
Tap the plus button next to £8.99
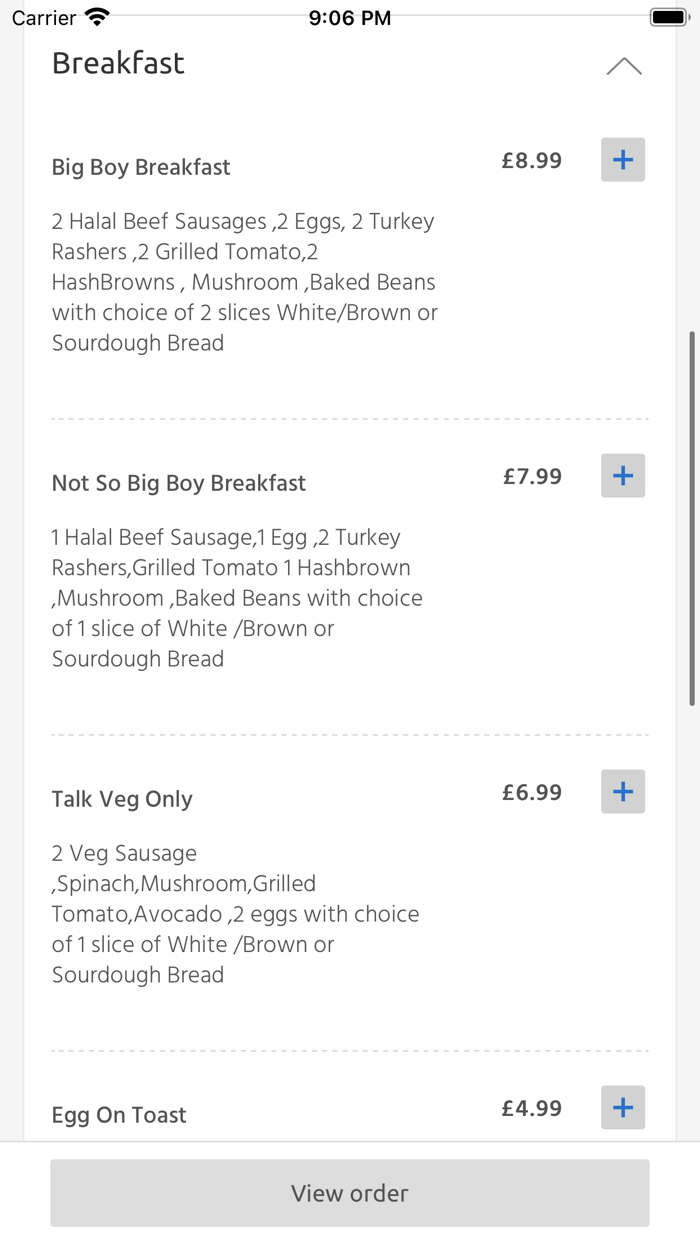pyautogui.click(x=622, y=159)
